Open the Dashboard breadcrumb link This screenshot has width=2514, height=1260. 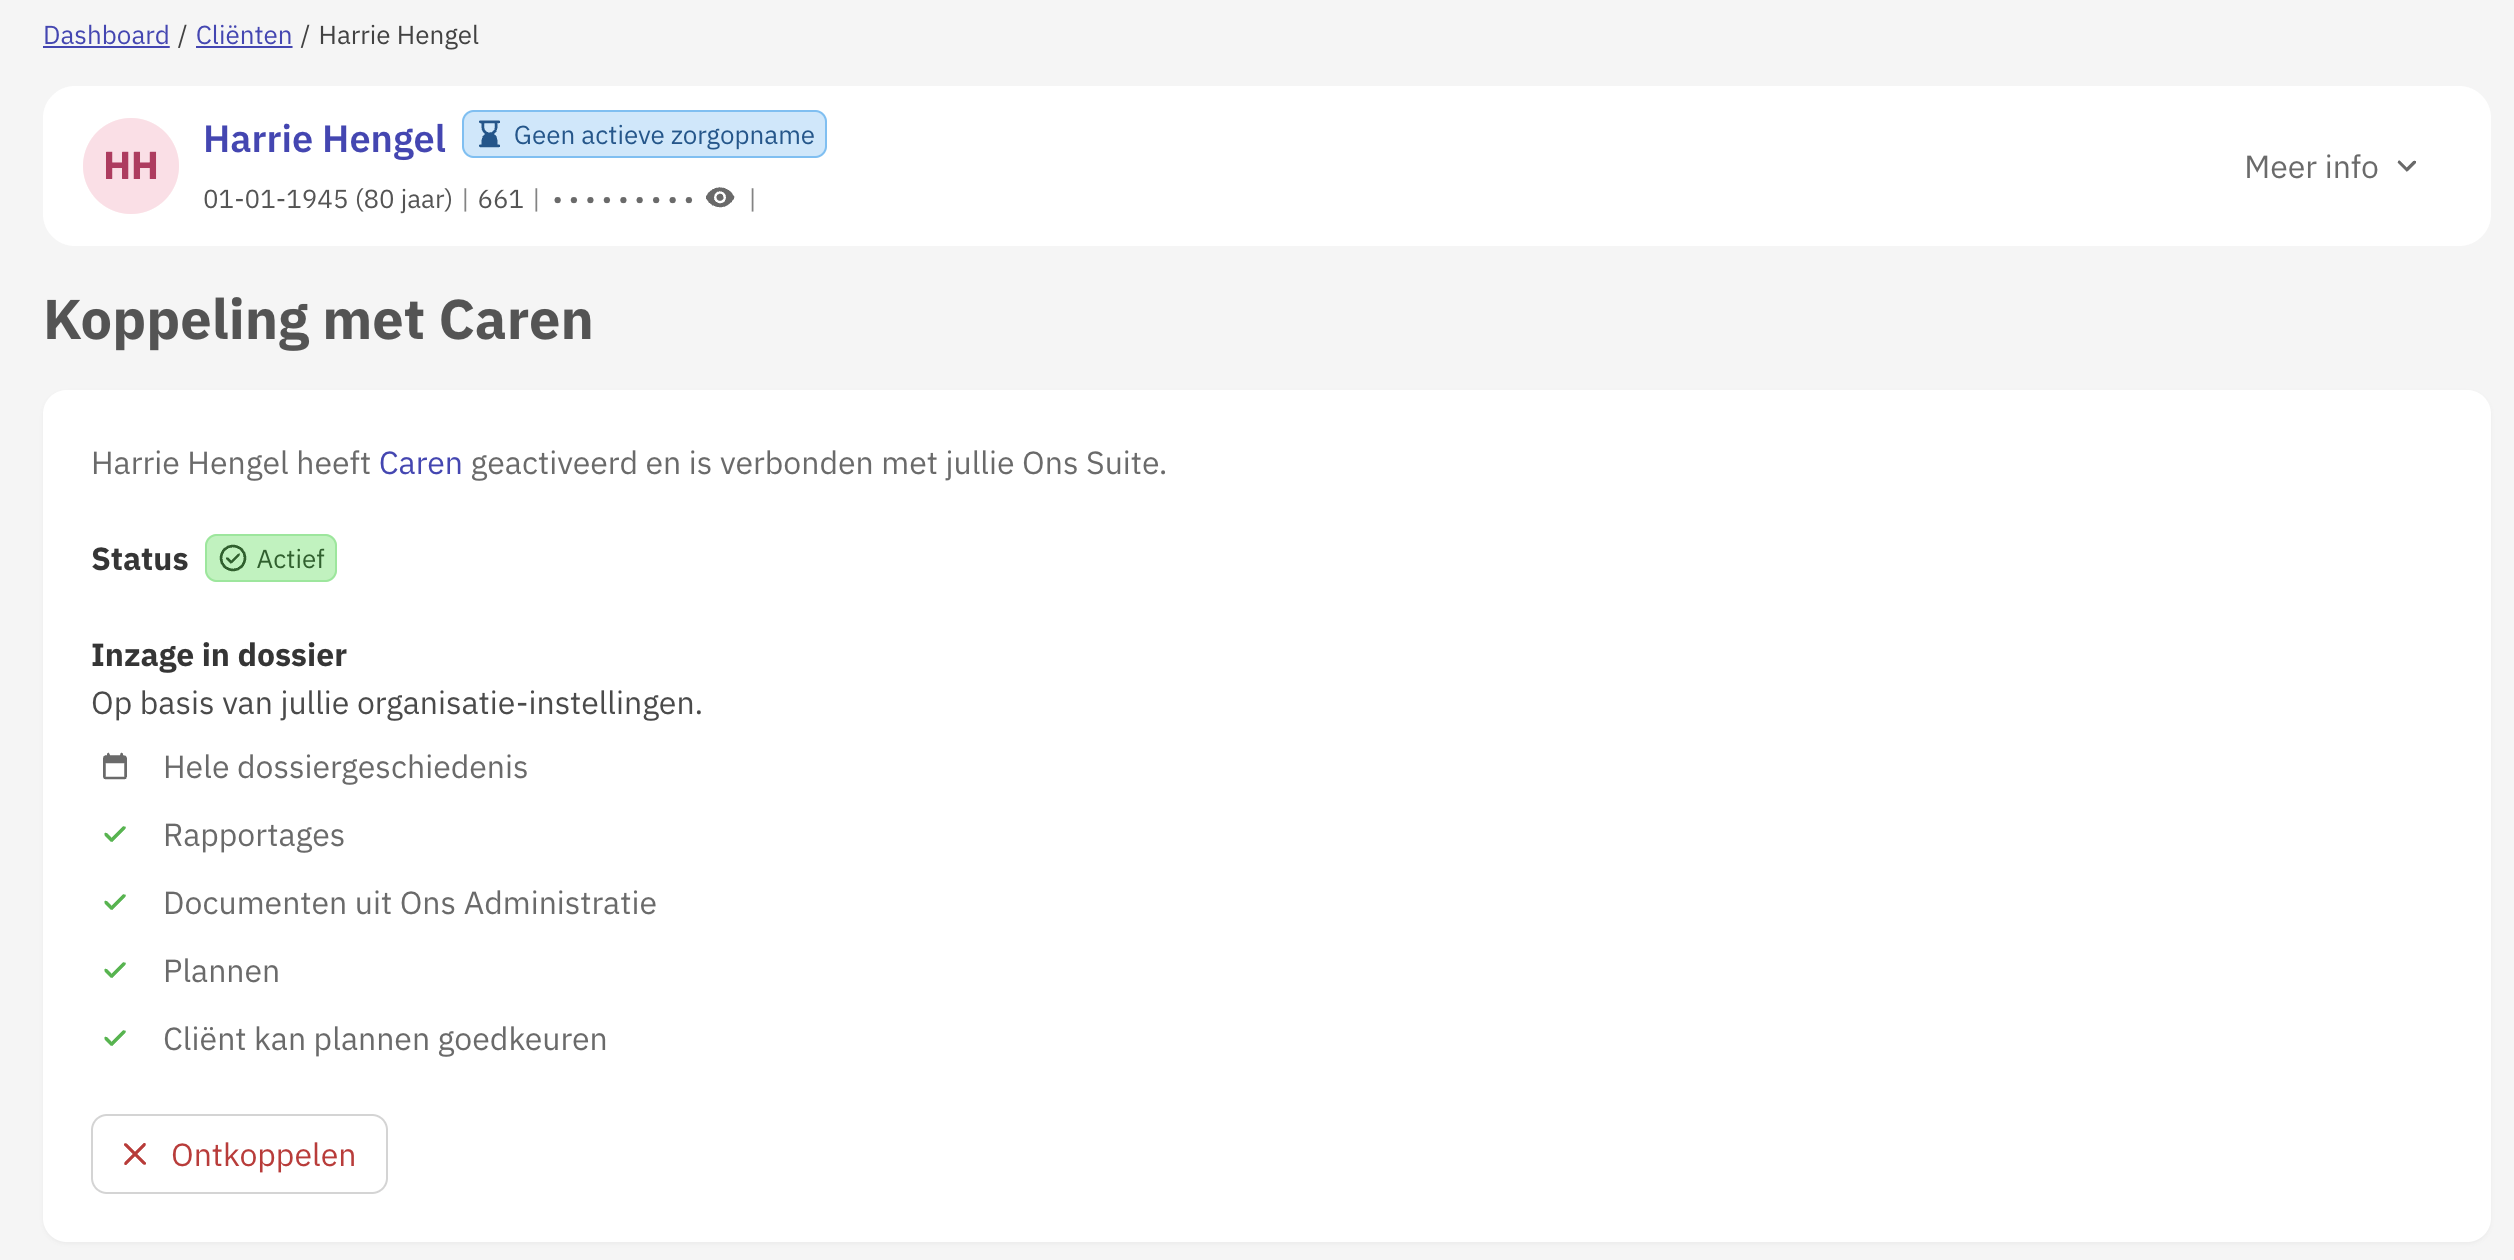pyautogui.click(x=106, y=35)
